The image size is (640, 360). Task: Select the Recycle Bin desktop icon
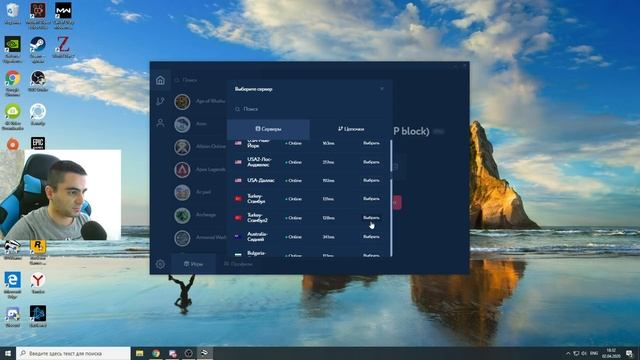[x=13, y=13]
